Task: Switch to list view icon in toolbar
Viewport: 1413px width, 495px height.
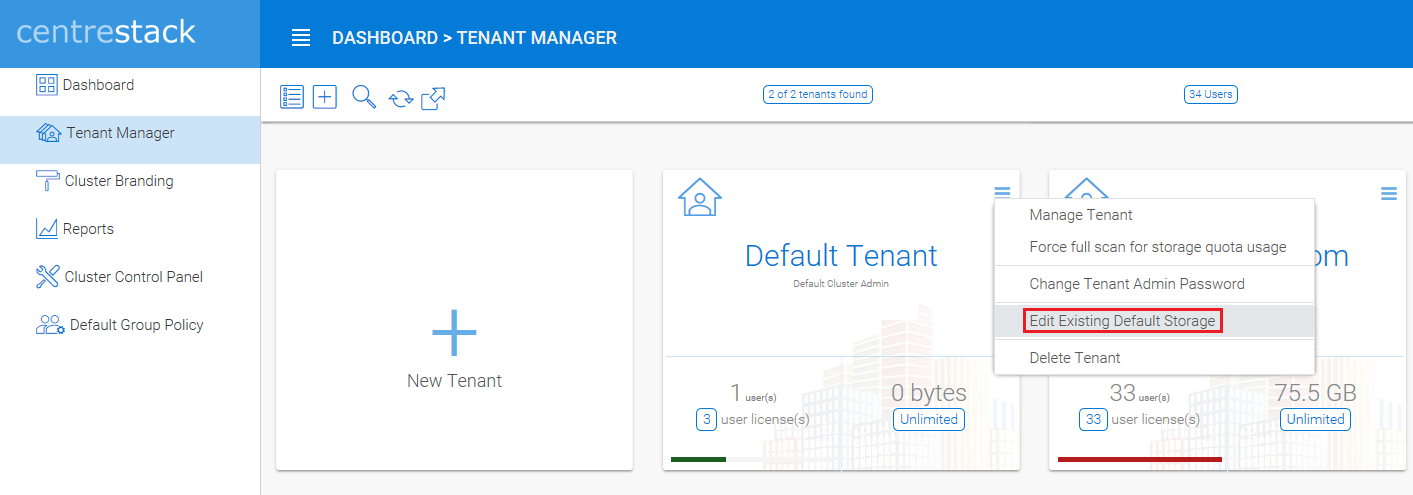Action: tap(291, 97)
